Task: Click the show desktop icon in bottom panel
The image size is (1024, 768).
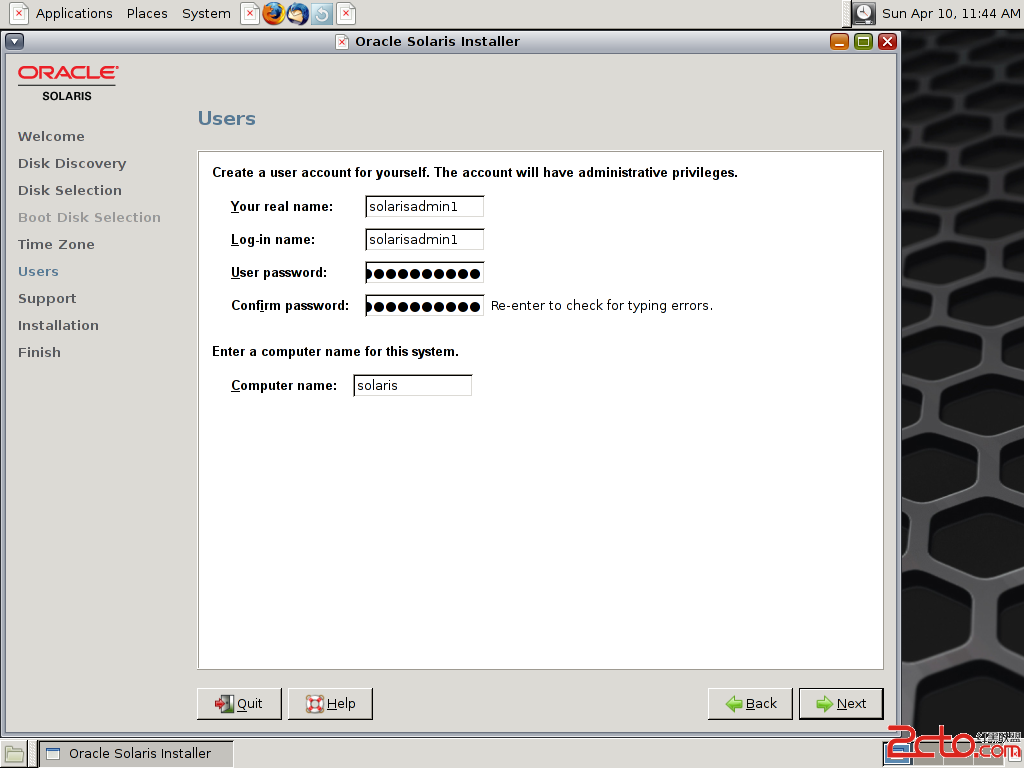Action: (14, 754)
